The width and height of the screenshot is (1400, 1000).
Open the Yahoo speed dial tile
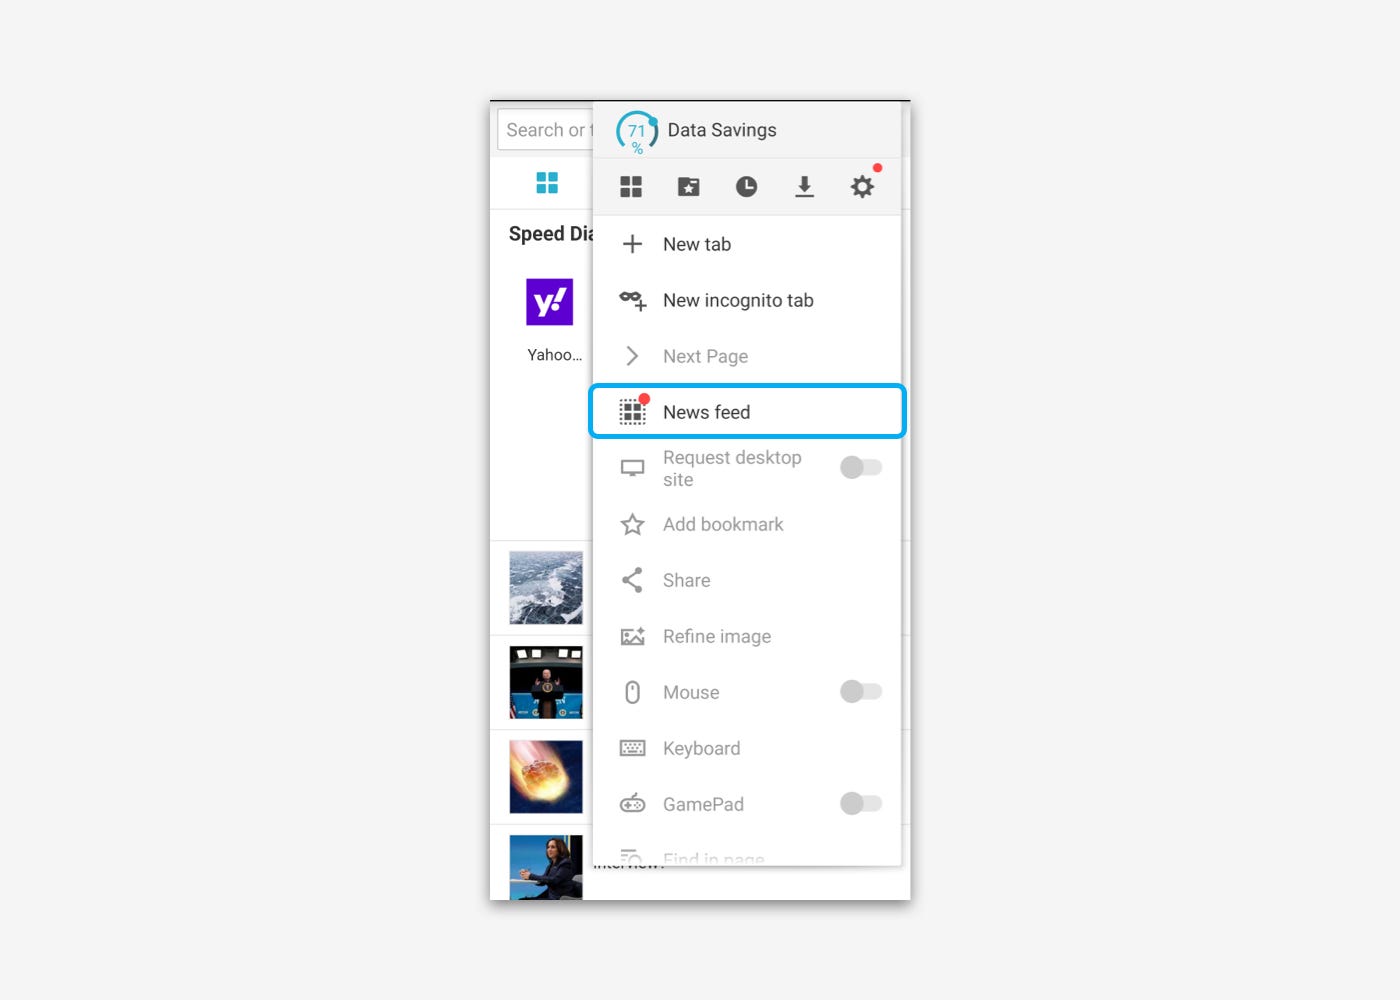[x=549, y=302]
